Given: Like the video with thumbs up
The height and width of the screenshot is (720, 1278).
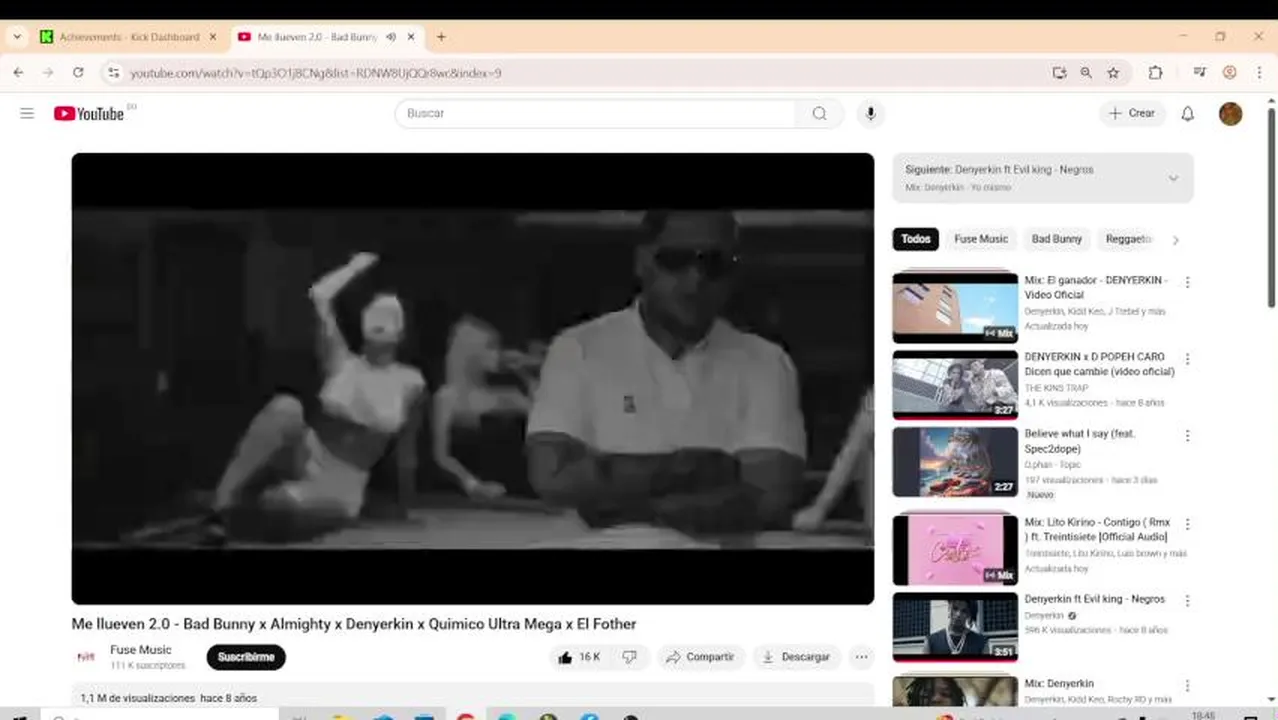Looking at the screenshot, I should (x=578, y=657).
